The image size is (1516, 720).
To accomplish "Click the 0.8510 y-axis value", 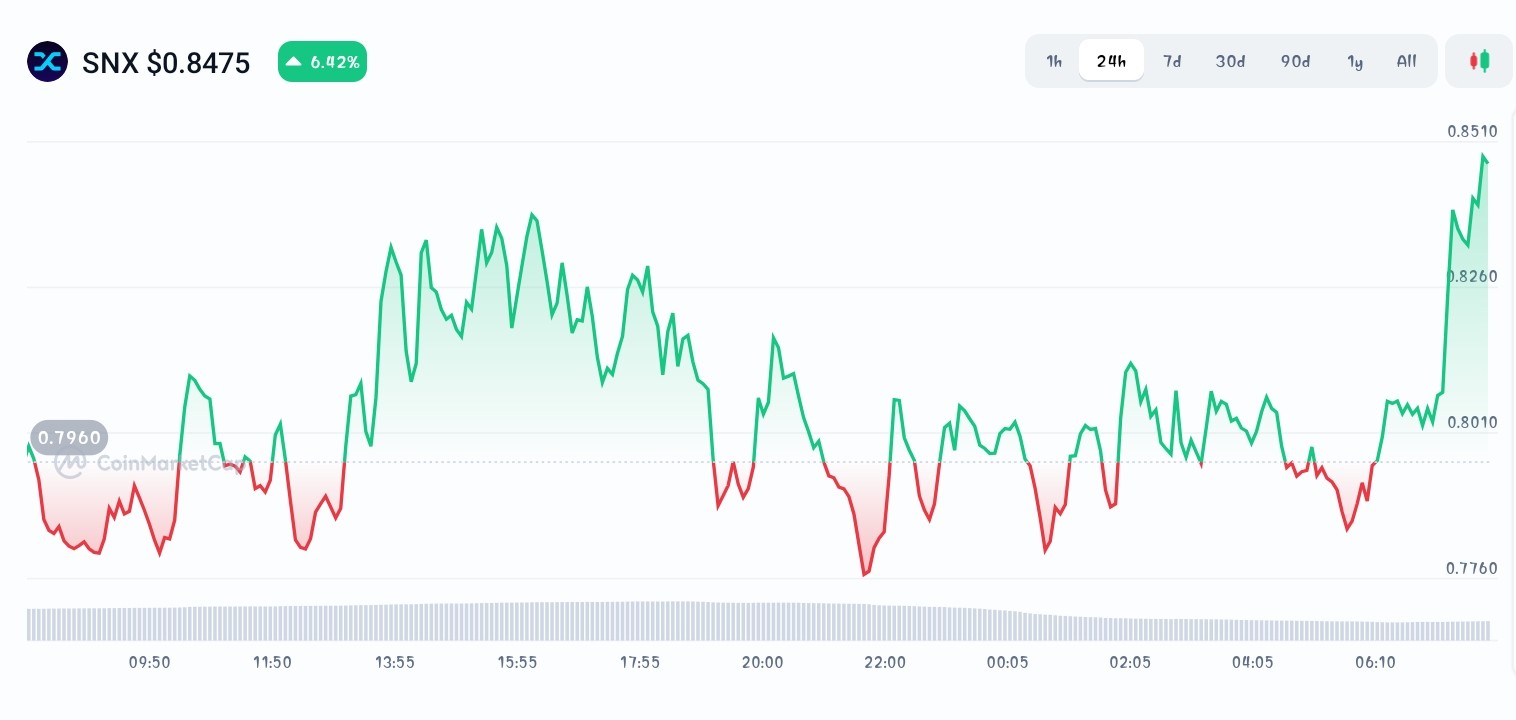I will click(1472, 131).
